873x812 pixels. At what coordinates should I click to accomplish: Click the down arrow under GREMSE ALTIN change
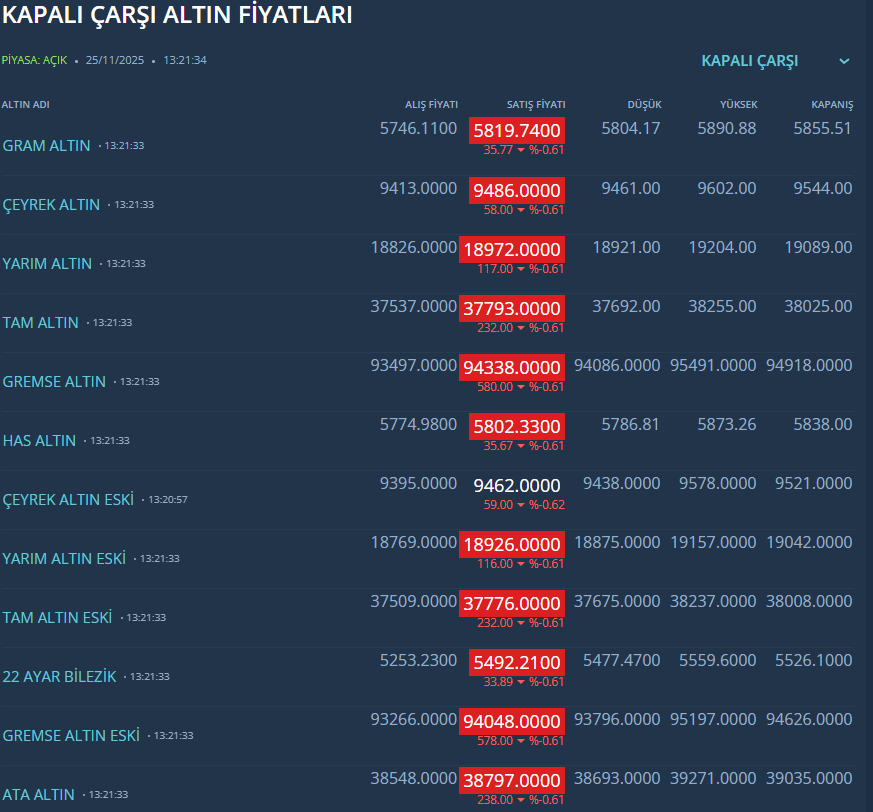521,387
